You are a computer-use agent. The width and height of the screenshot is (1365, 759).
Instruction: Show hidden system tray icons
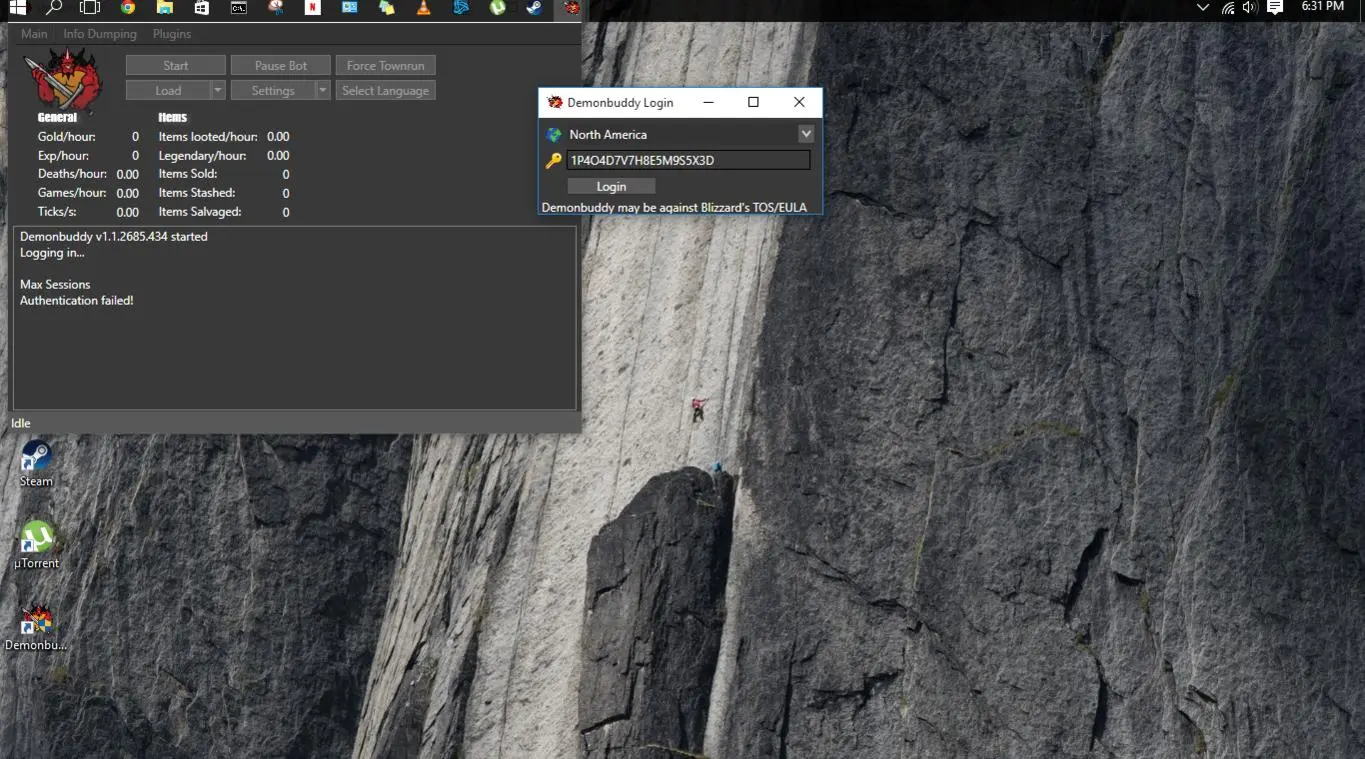point(1203,7)
